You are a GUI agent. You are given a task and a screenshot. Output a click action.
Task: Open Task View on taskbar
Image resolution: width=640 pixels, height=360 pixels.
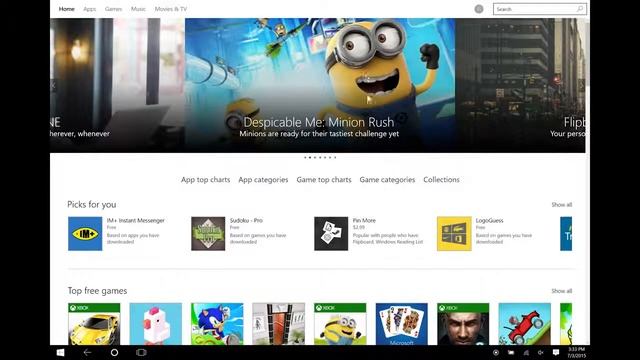(141, 352)
